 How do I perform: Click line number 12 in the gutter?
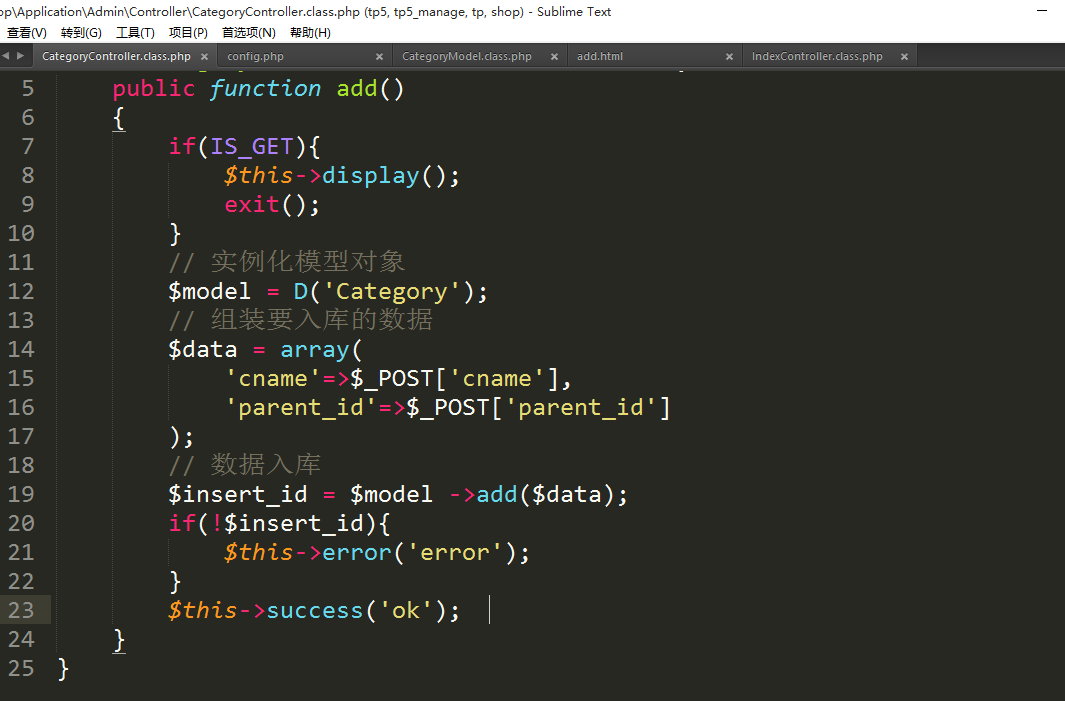21,292
